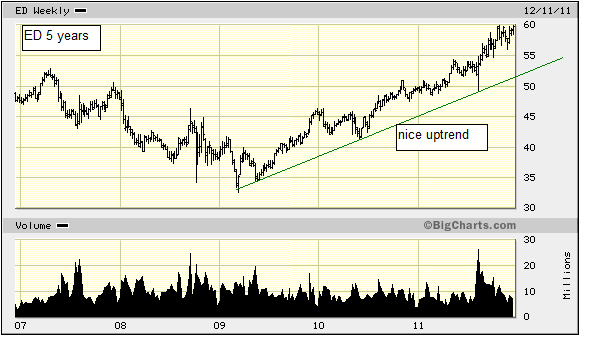Click the 55 price axis label
Viewport: 614px width, 360px height.
pos(529,55)
